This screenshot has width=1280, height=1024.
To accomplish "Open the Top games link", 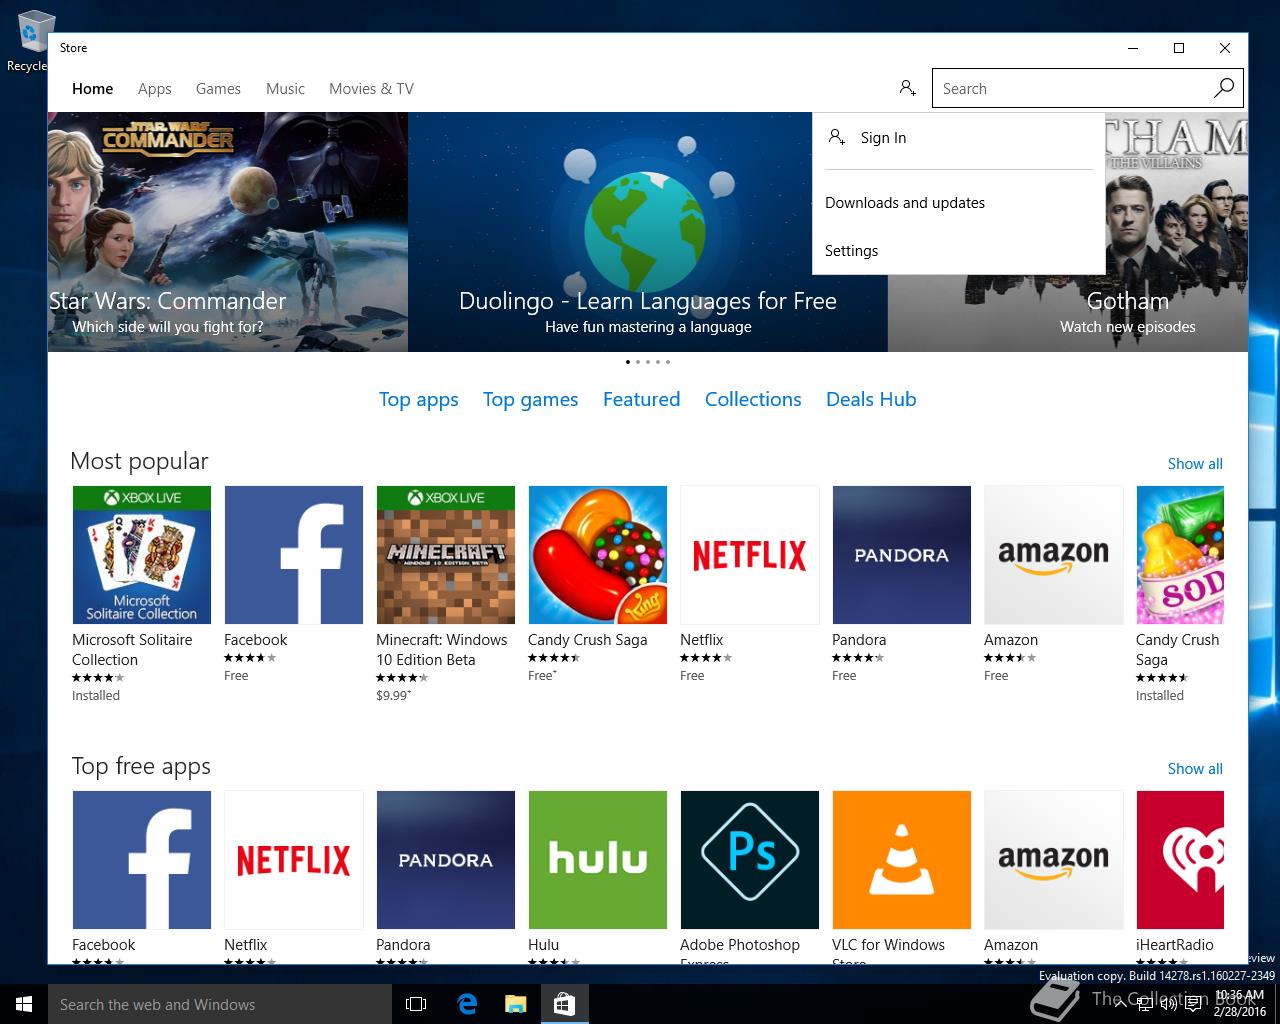I will coord(530,399).
